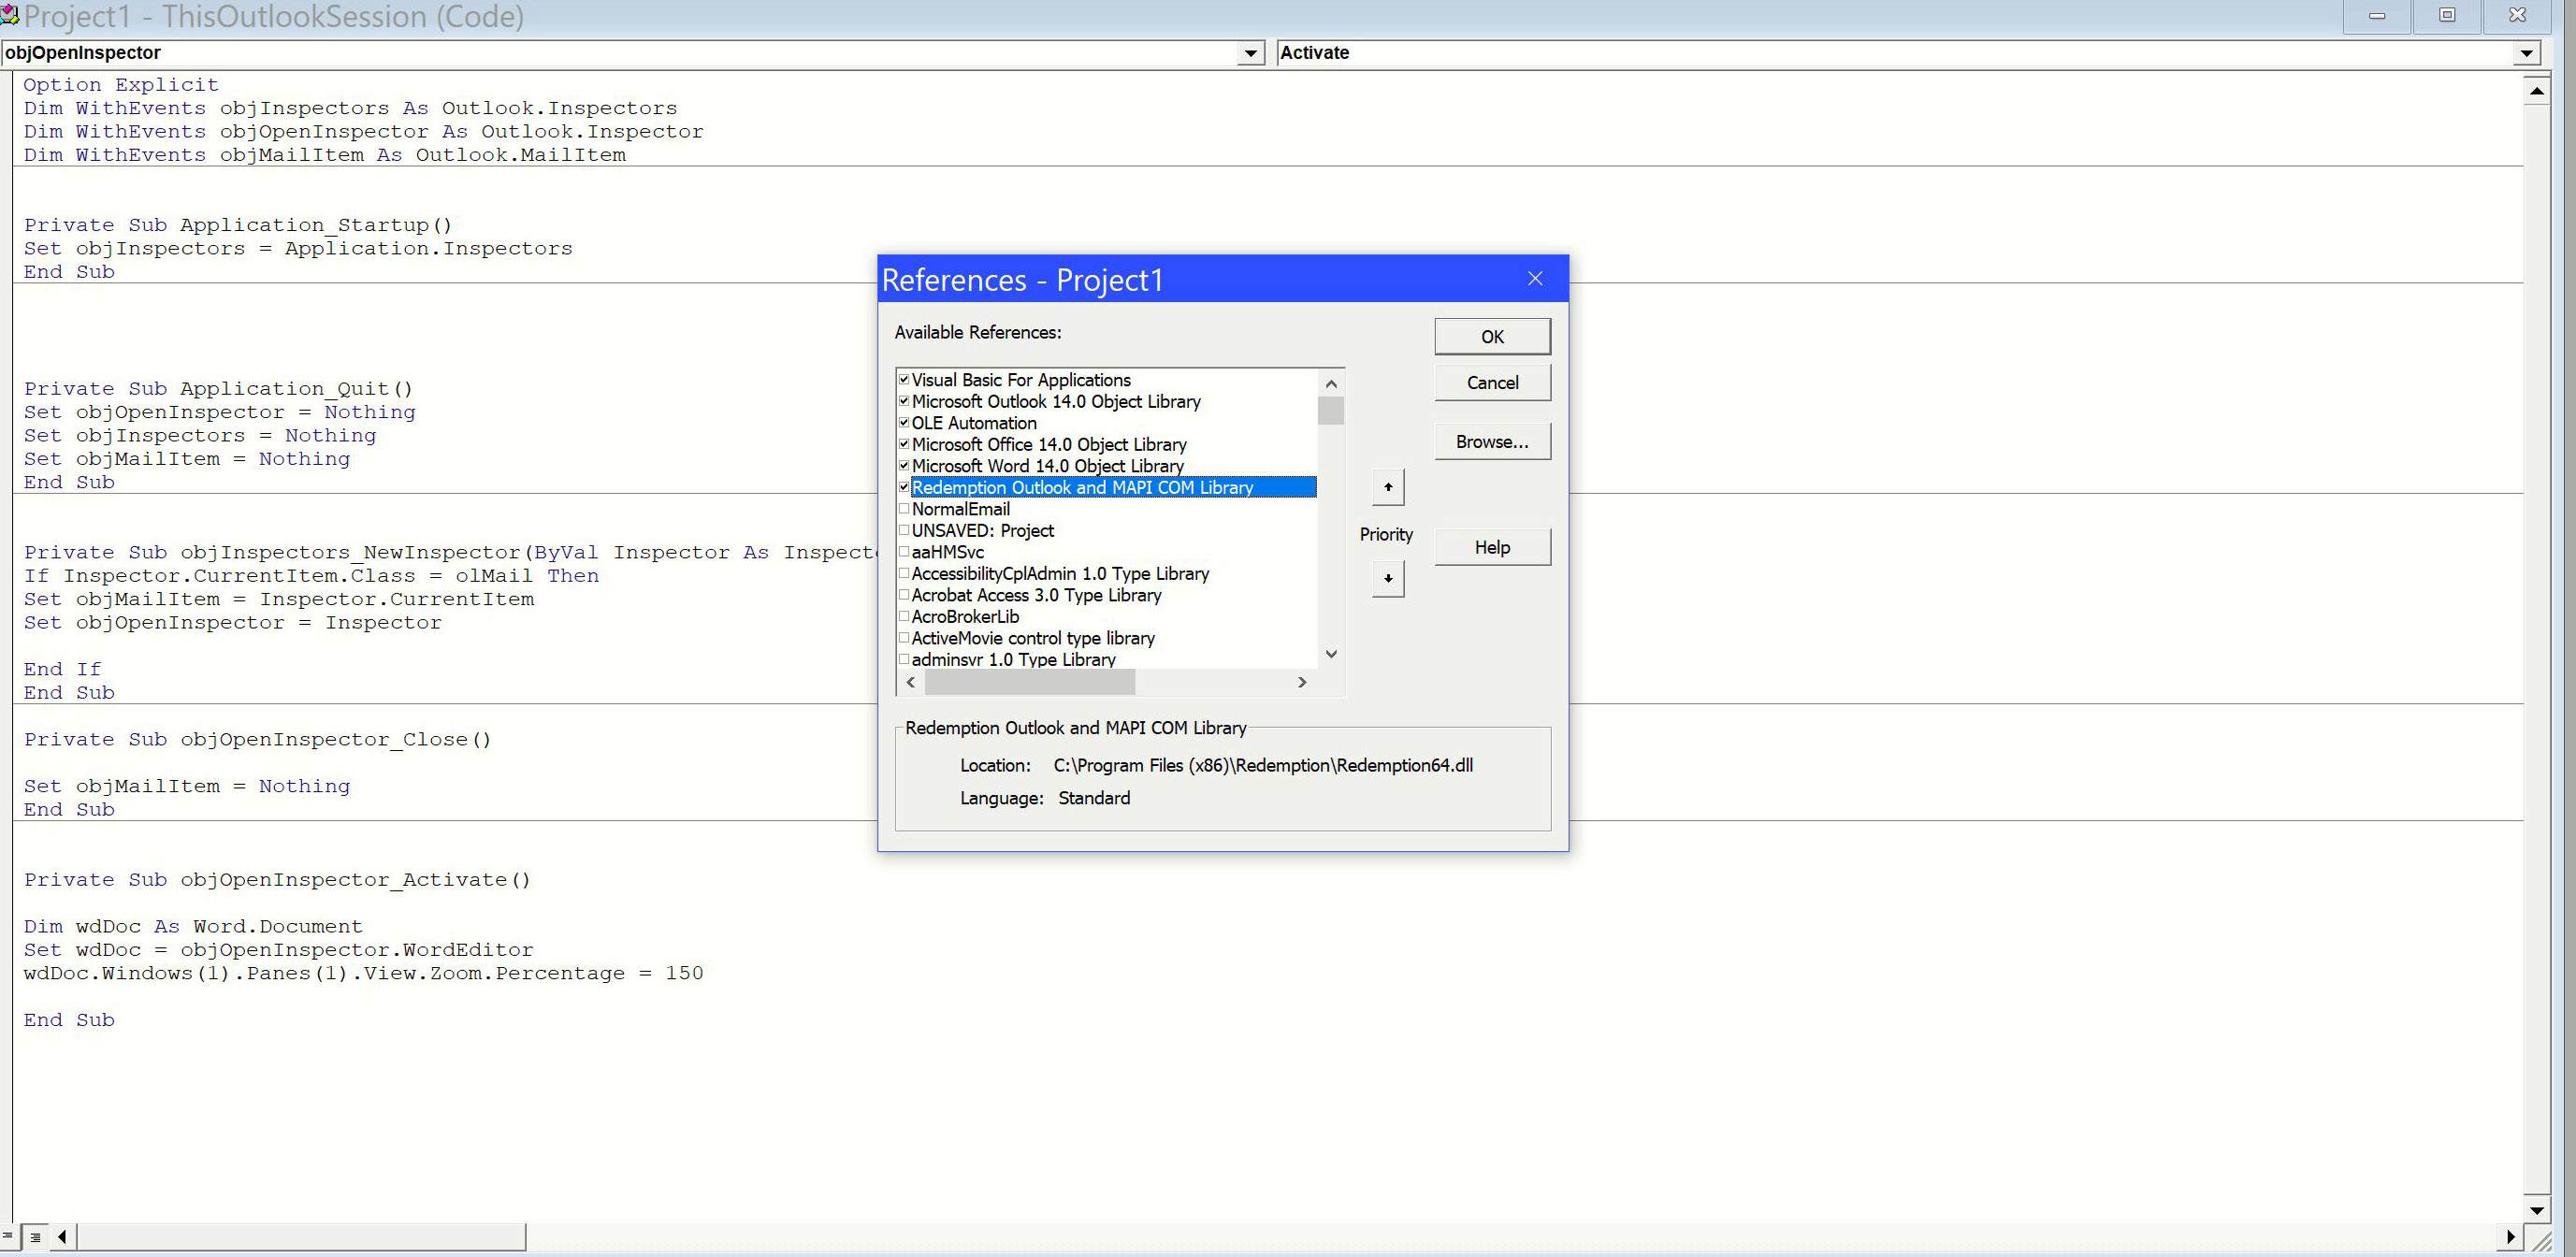Check the AcroBrokerLib reference box
The height and width of the screenshot is (1257, 2576).
pyautogui.click(x=904, y=616)
